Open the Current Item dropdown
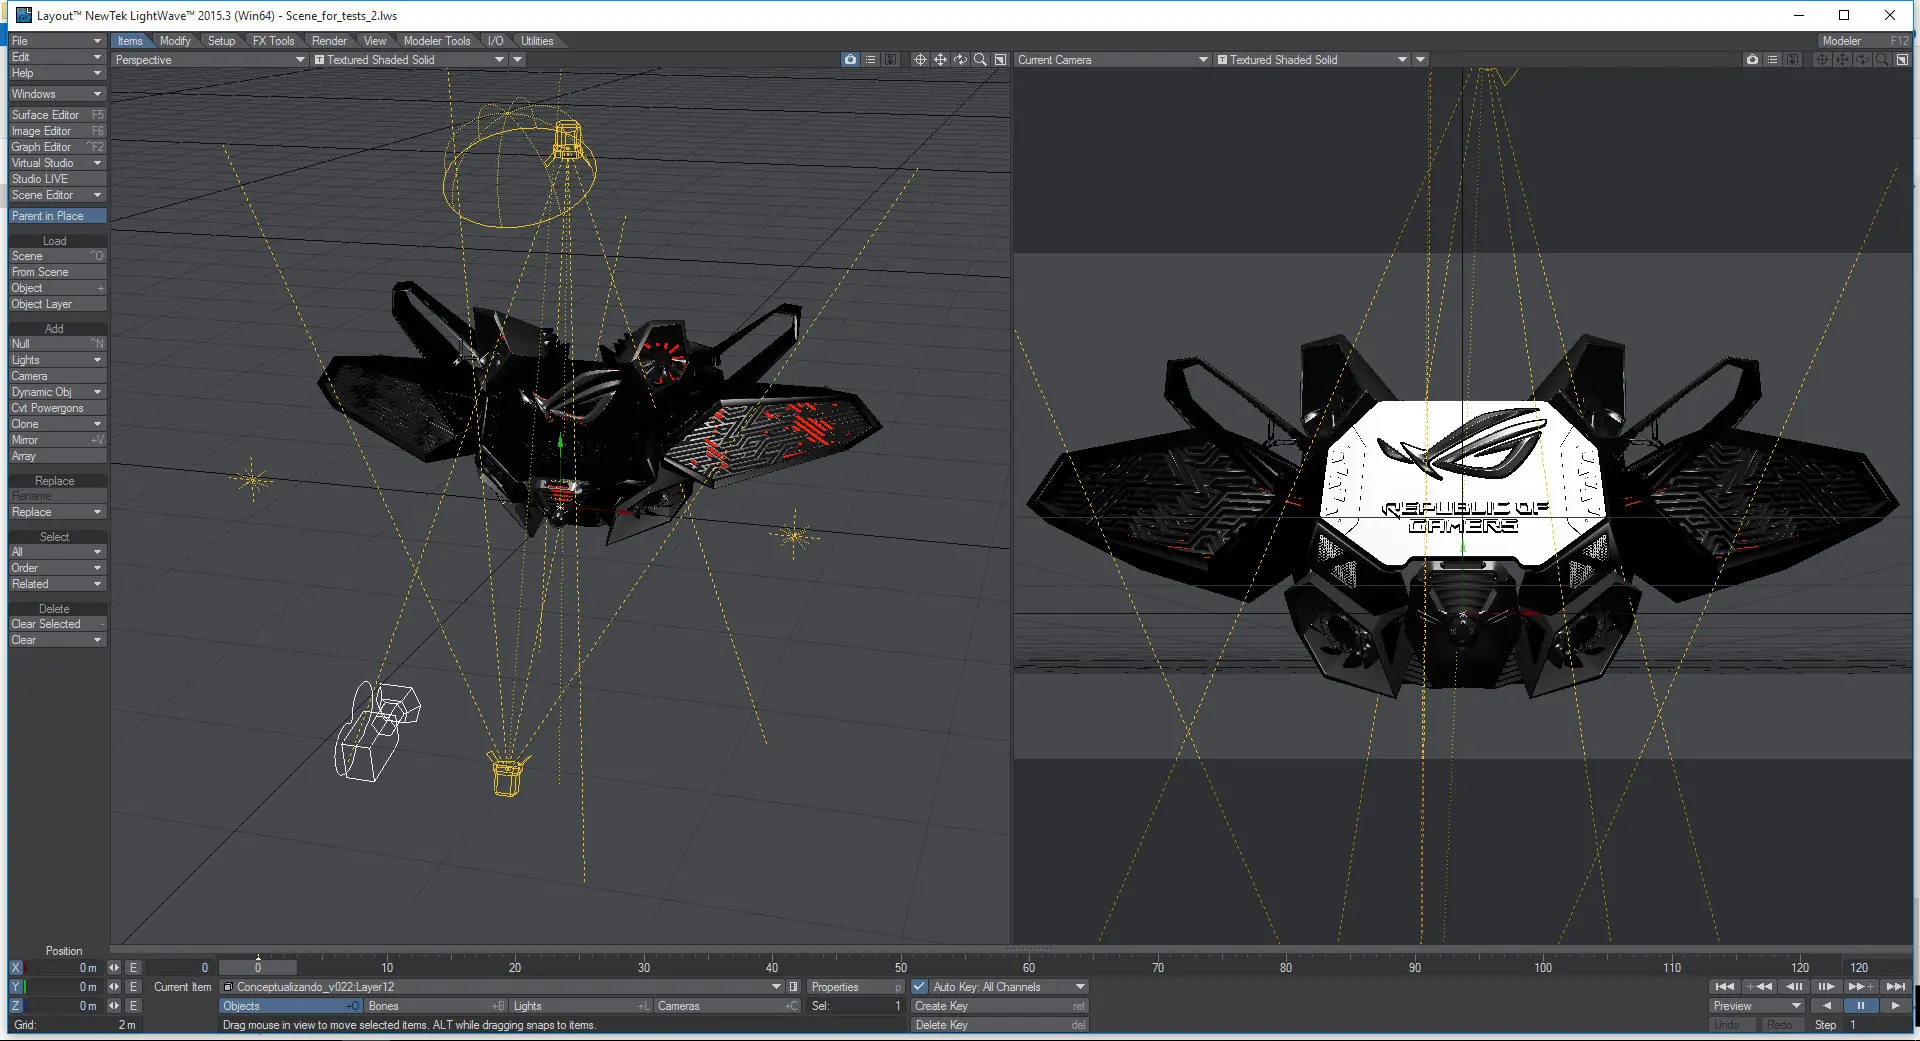The height and width of the screenshot is (1041, 1920). (x=503, y=987)
